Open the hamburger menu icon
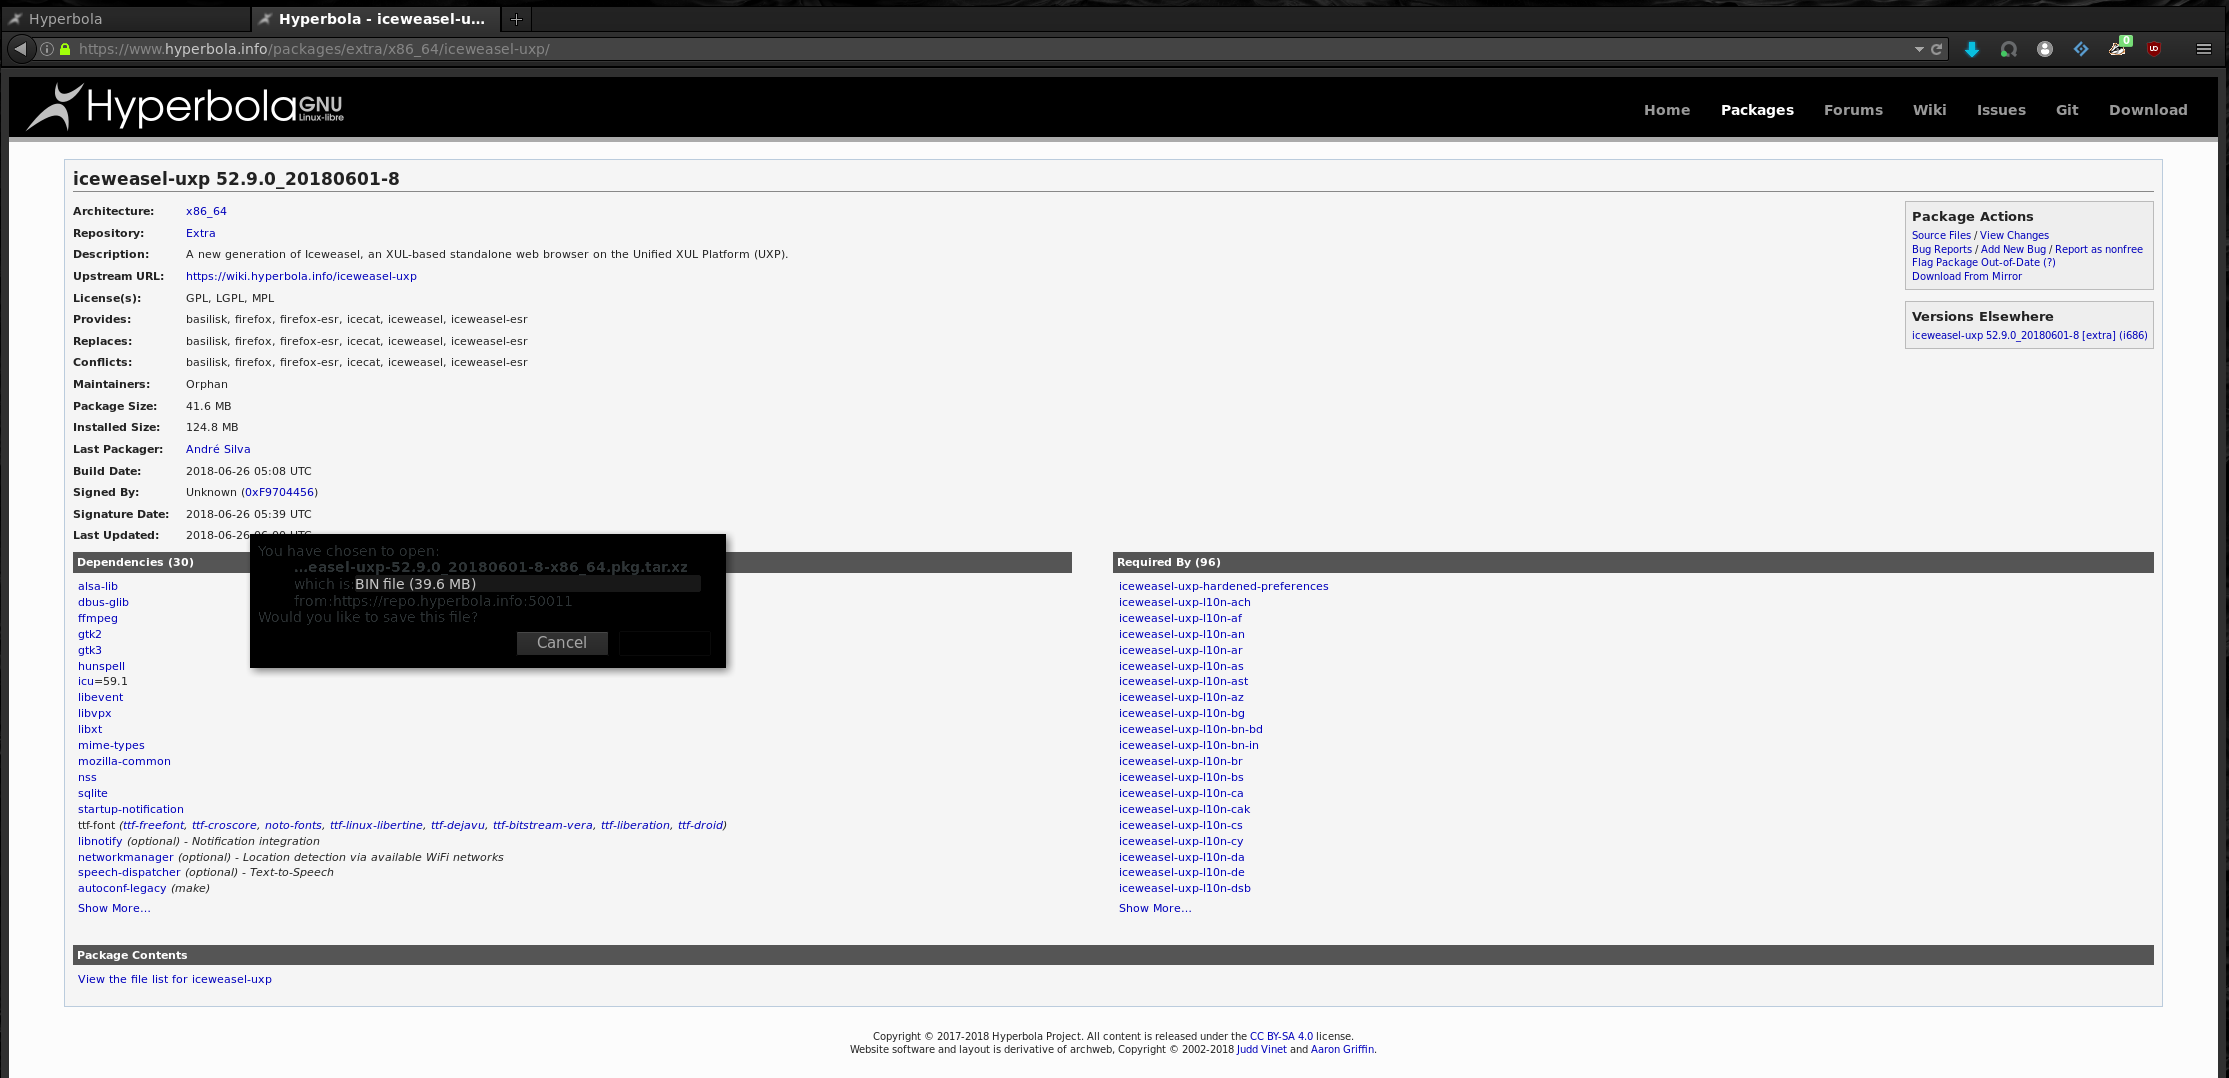2229x1078 pixels. click(x=2203, y=49)
